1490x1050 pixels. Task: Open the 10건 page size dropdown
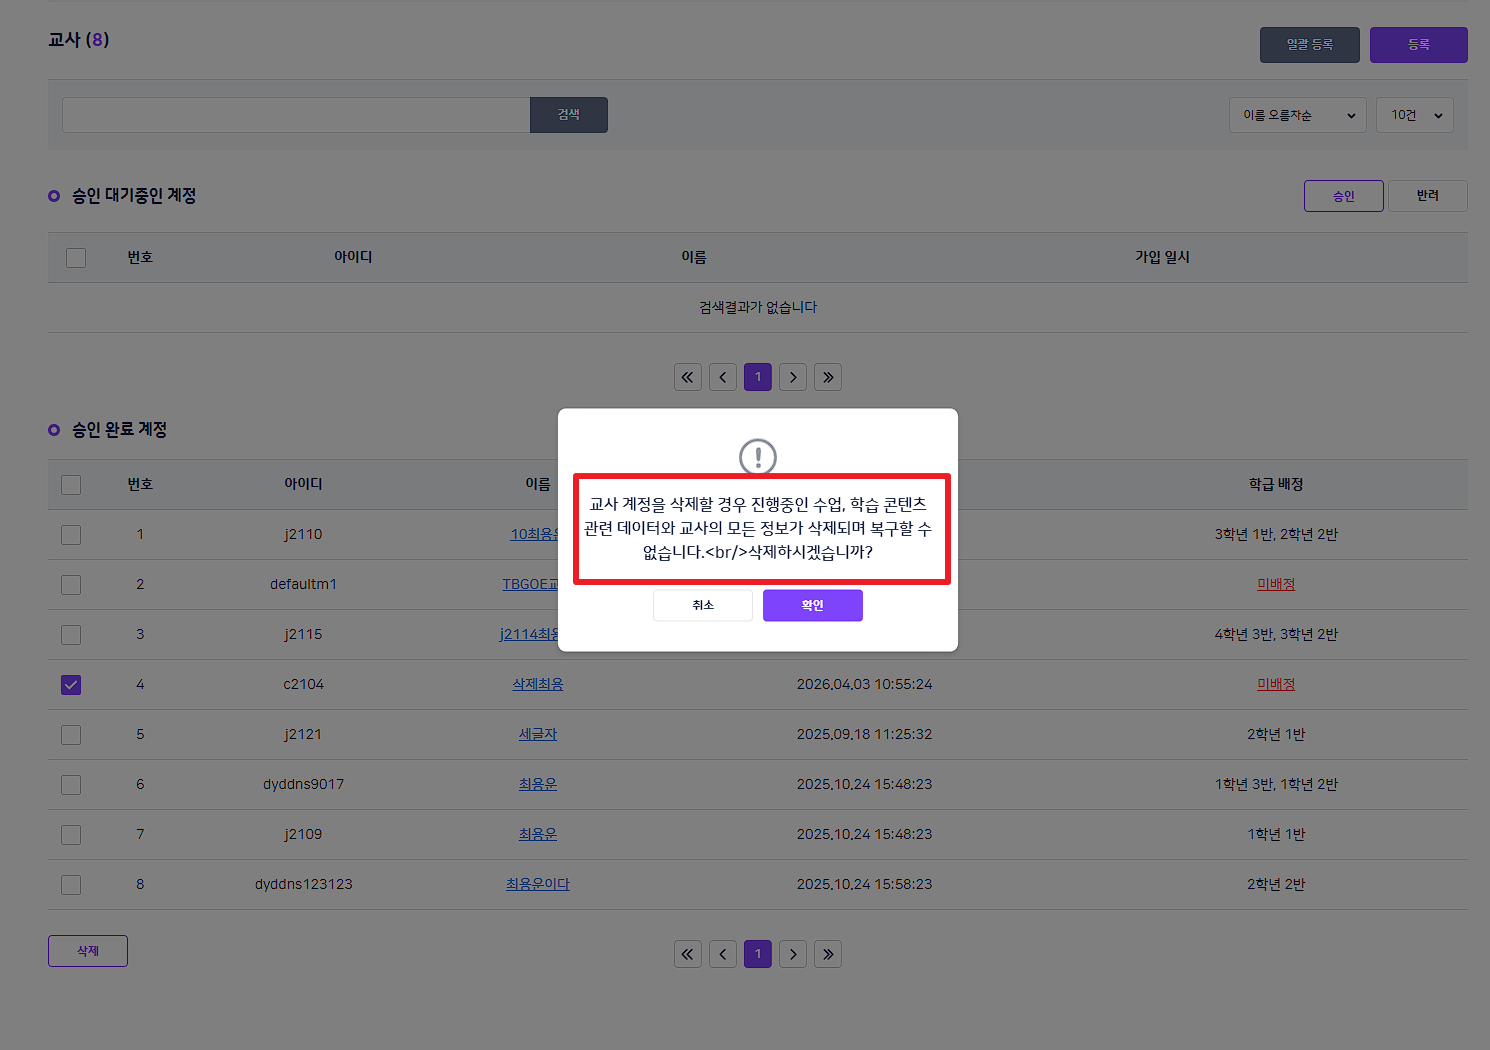pyautogui.click(x=1415, y=115)
